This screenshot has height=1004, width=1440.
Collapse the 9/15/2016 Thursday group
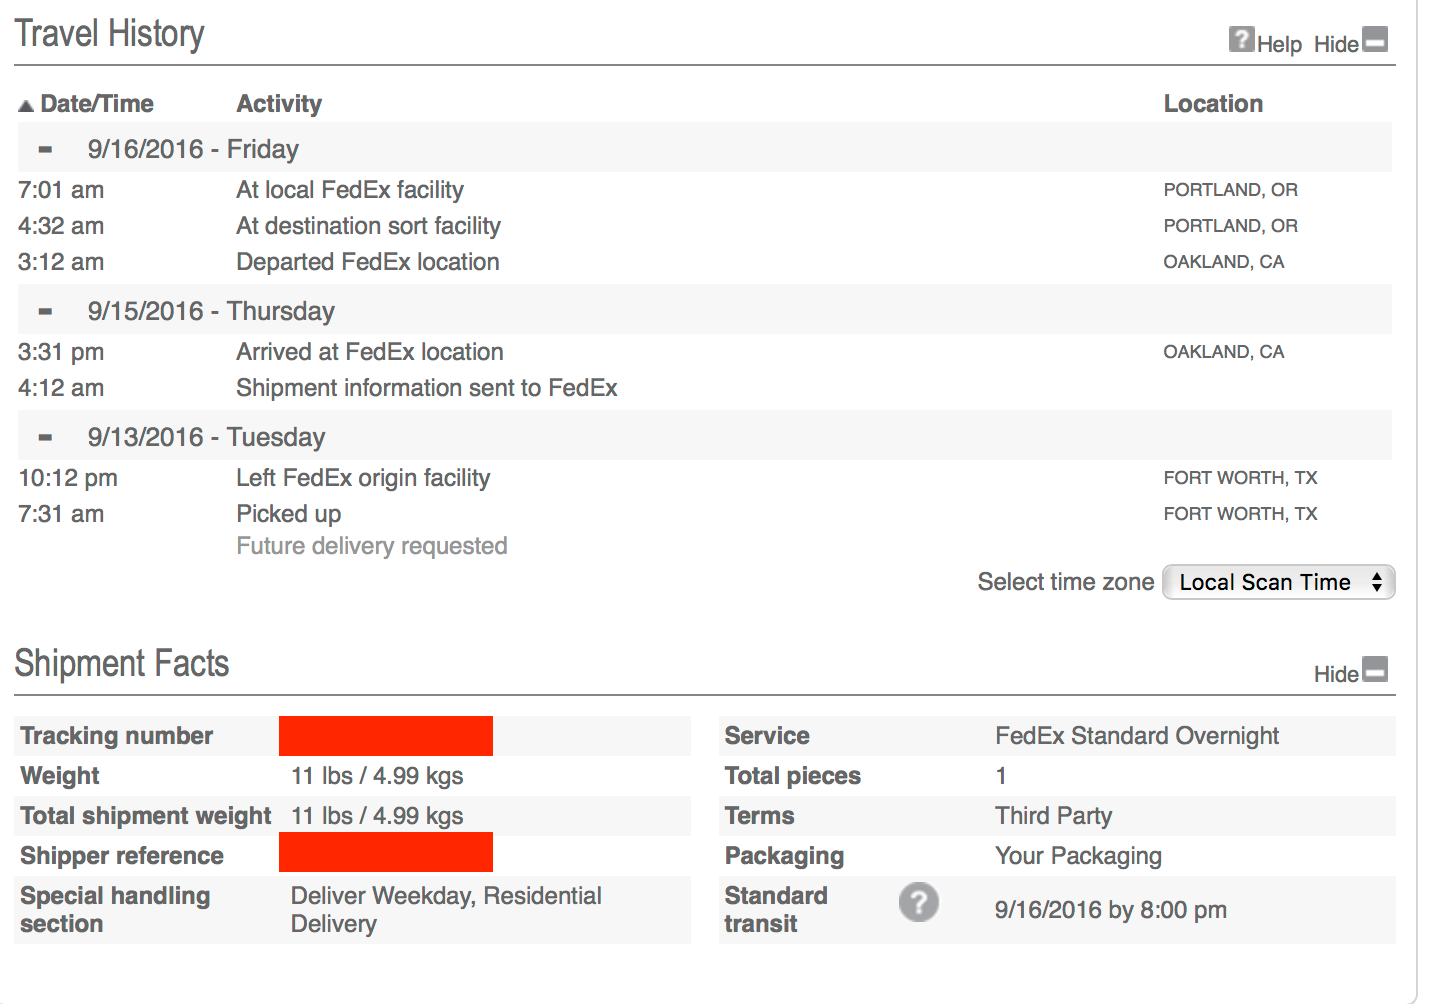coord(45,312)
